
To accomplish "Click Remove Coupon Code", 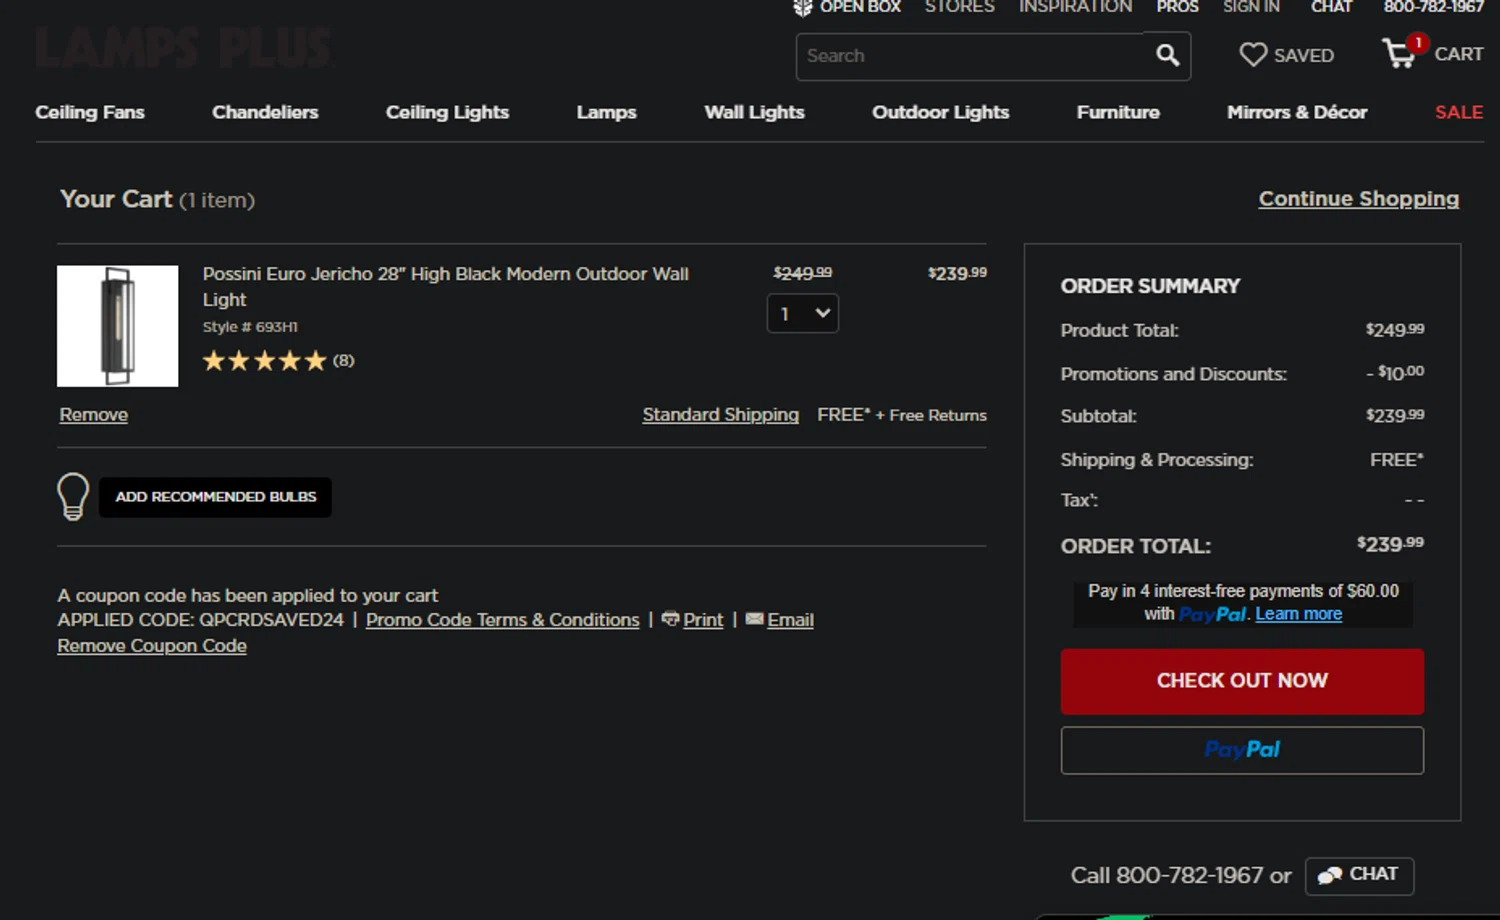I will [x=152, y=646].
